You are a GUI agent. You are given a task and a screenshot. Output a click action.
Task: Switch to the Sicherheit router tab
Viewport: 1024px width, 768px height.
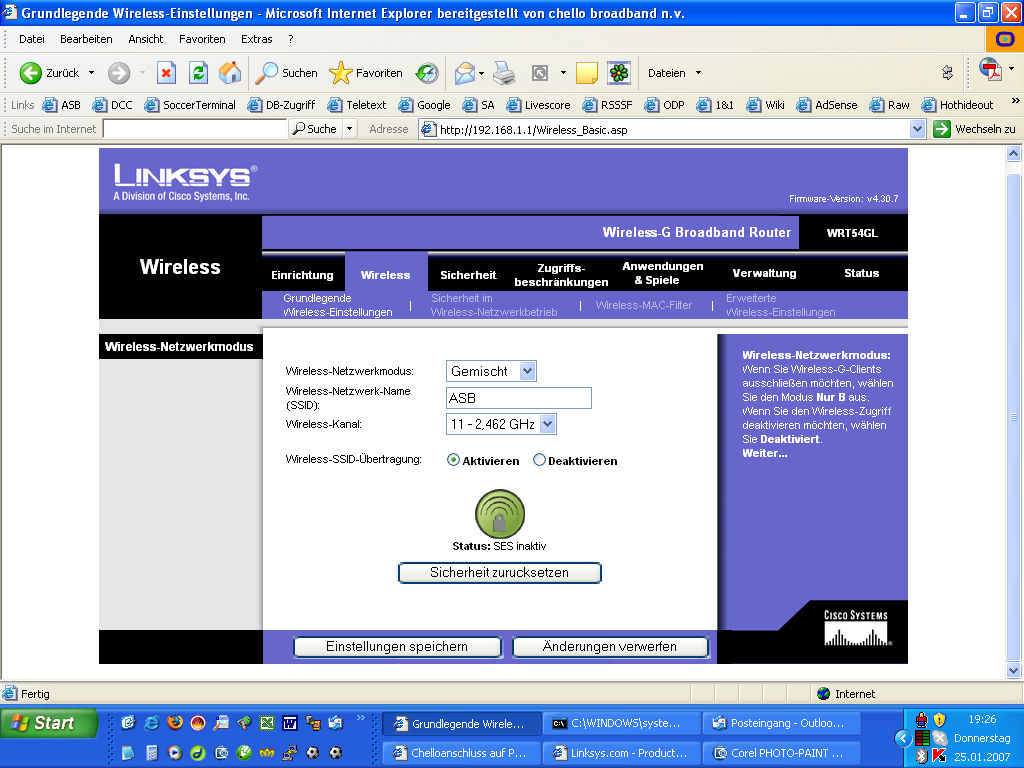point(468,275)
